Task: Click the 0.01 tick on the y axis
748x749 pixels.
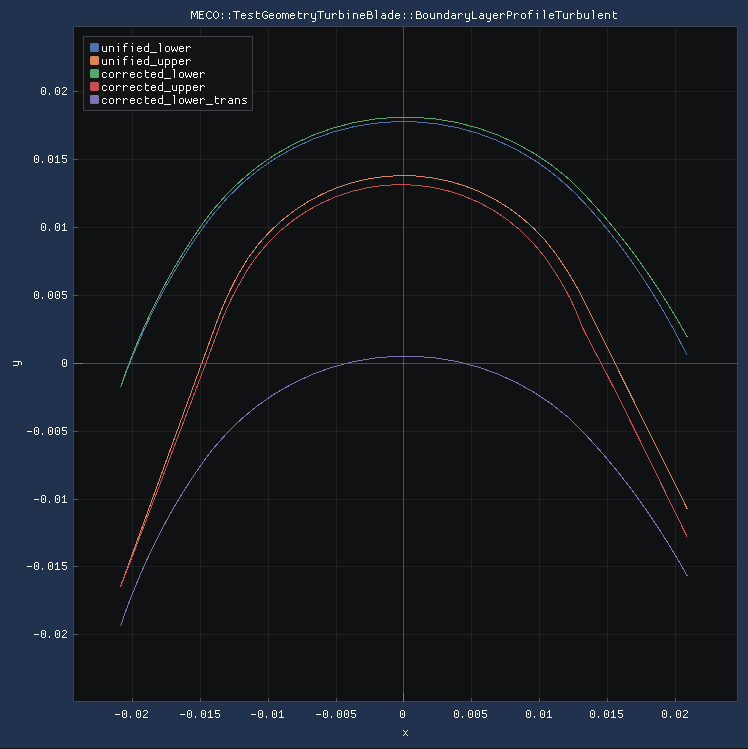Action: click(54, 227)
